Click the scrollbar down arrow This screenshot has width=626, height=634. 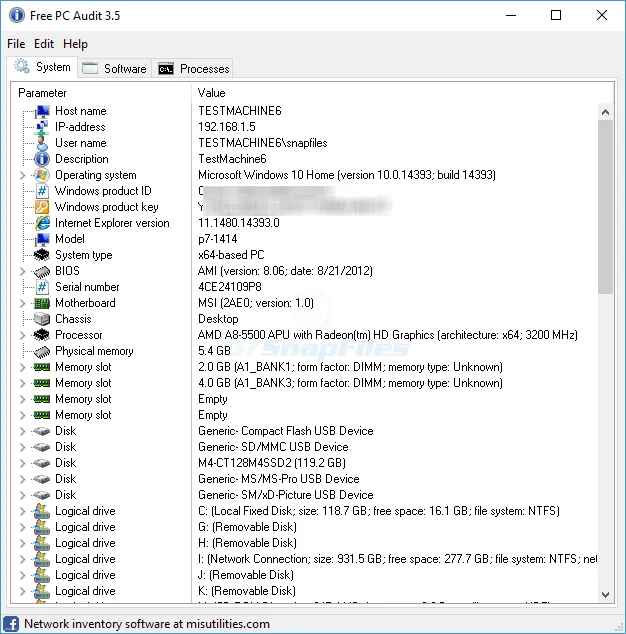[x=605, y=595]
